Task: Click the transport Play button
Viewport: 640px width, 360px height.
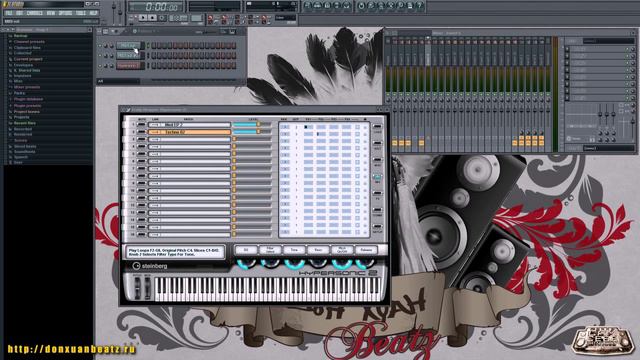Action: click(142, 18)
